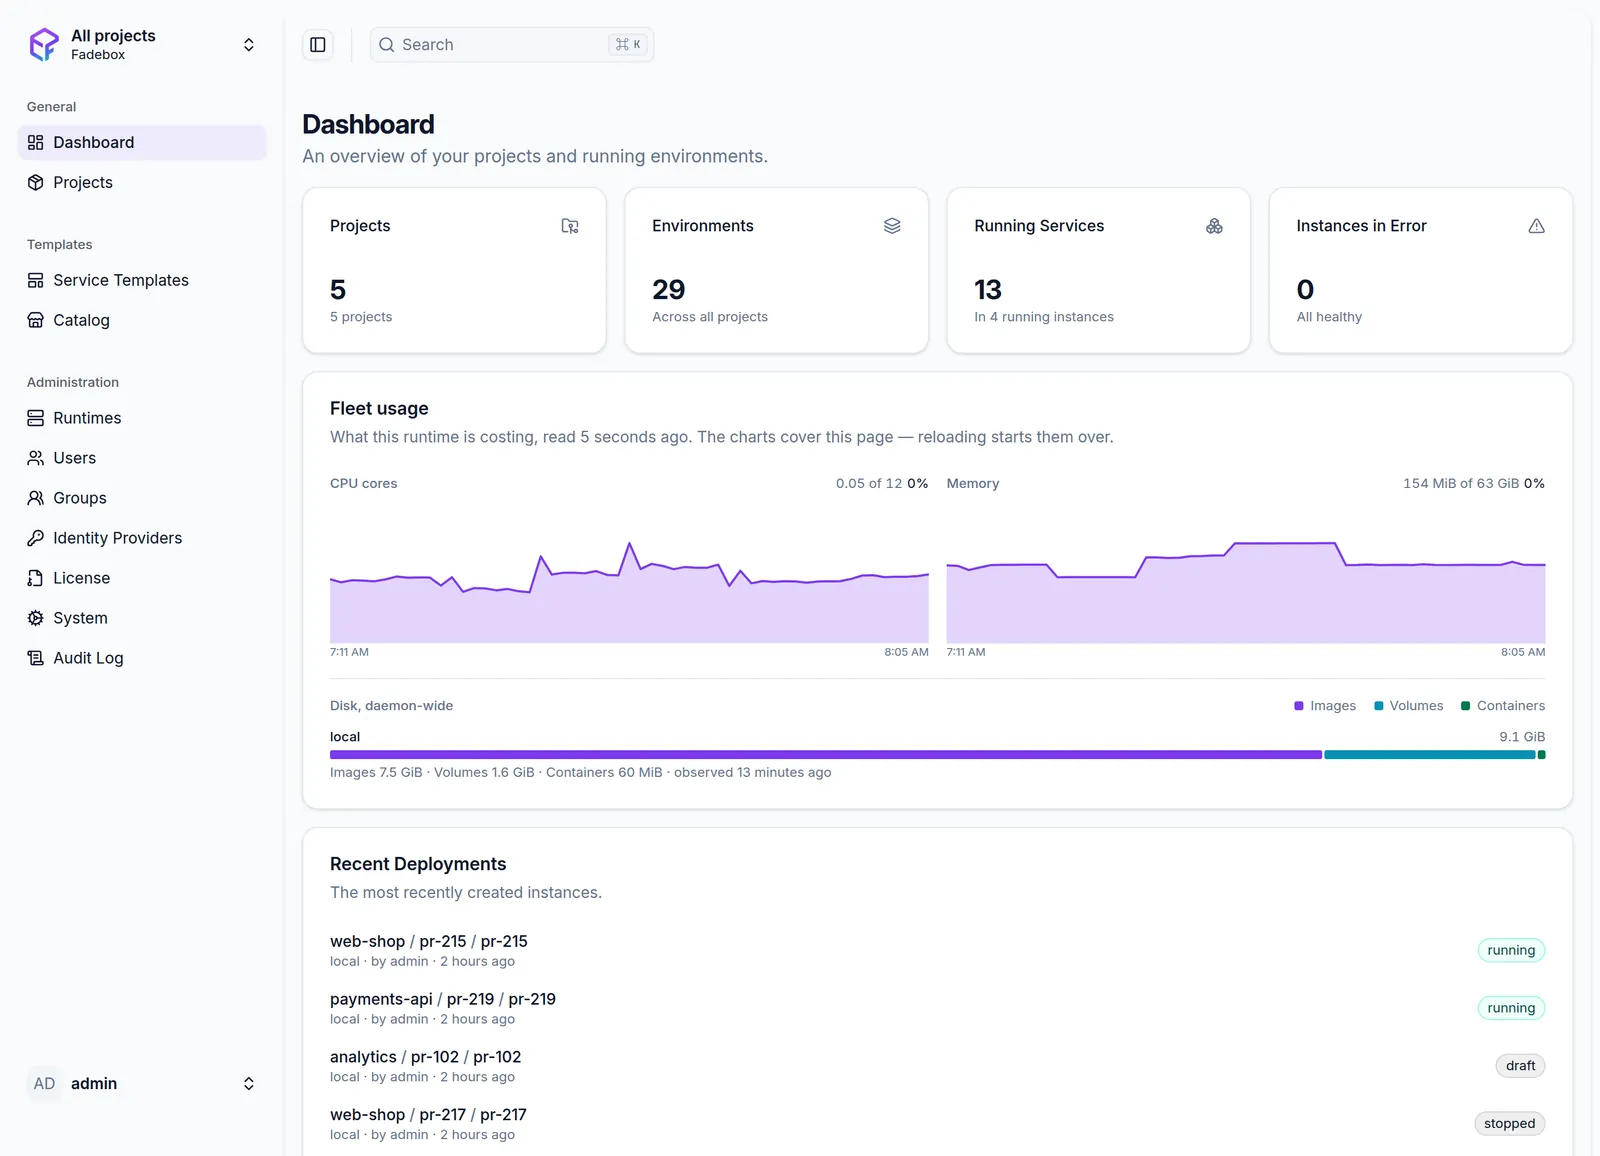The height and width of the screenshot is (1156, 1600).
Task: Click the System gear icon
Action: pos(36,618)
